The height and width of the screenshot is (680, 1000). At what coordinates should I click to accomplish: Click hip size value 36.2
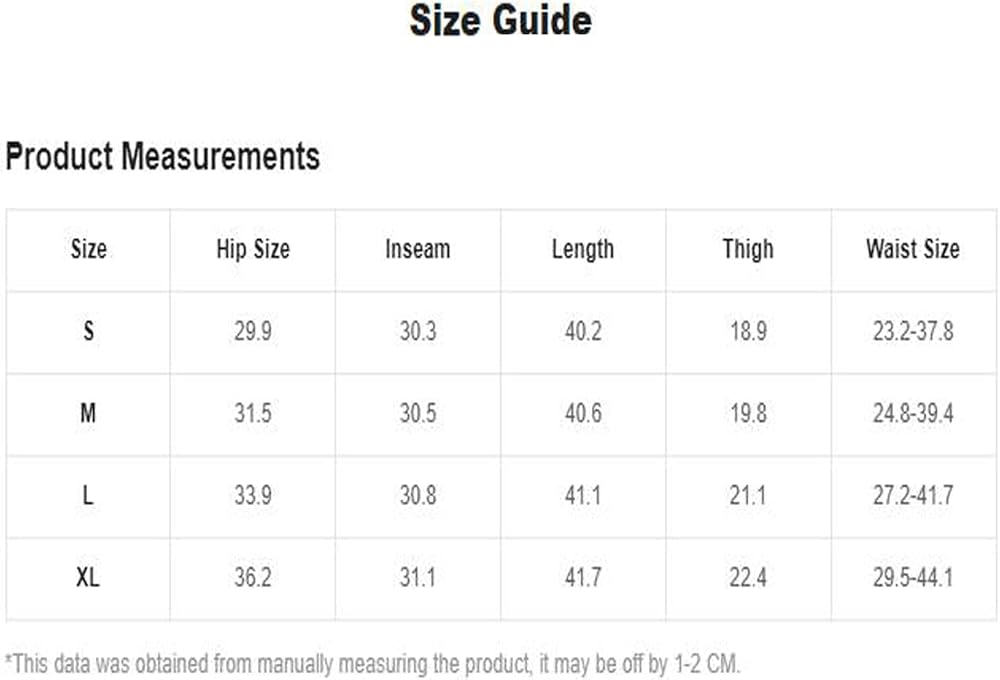coord(253,578)
